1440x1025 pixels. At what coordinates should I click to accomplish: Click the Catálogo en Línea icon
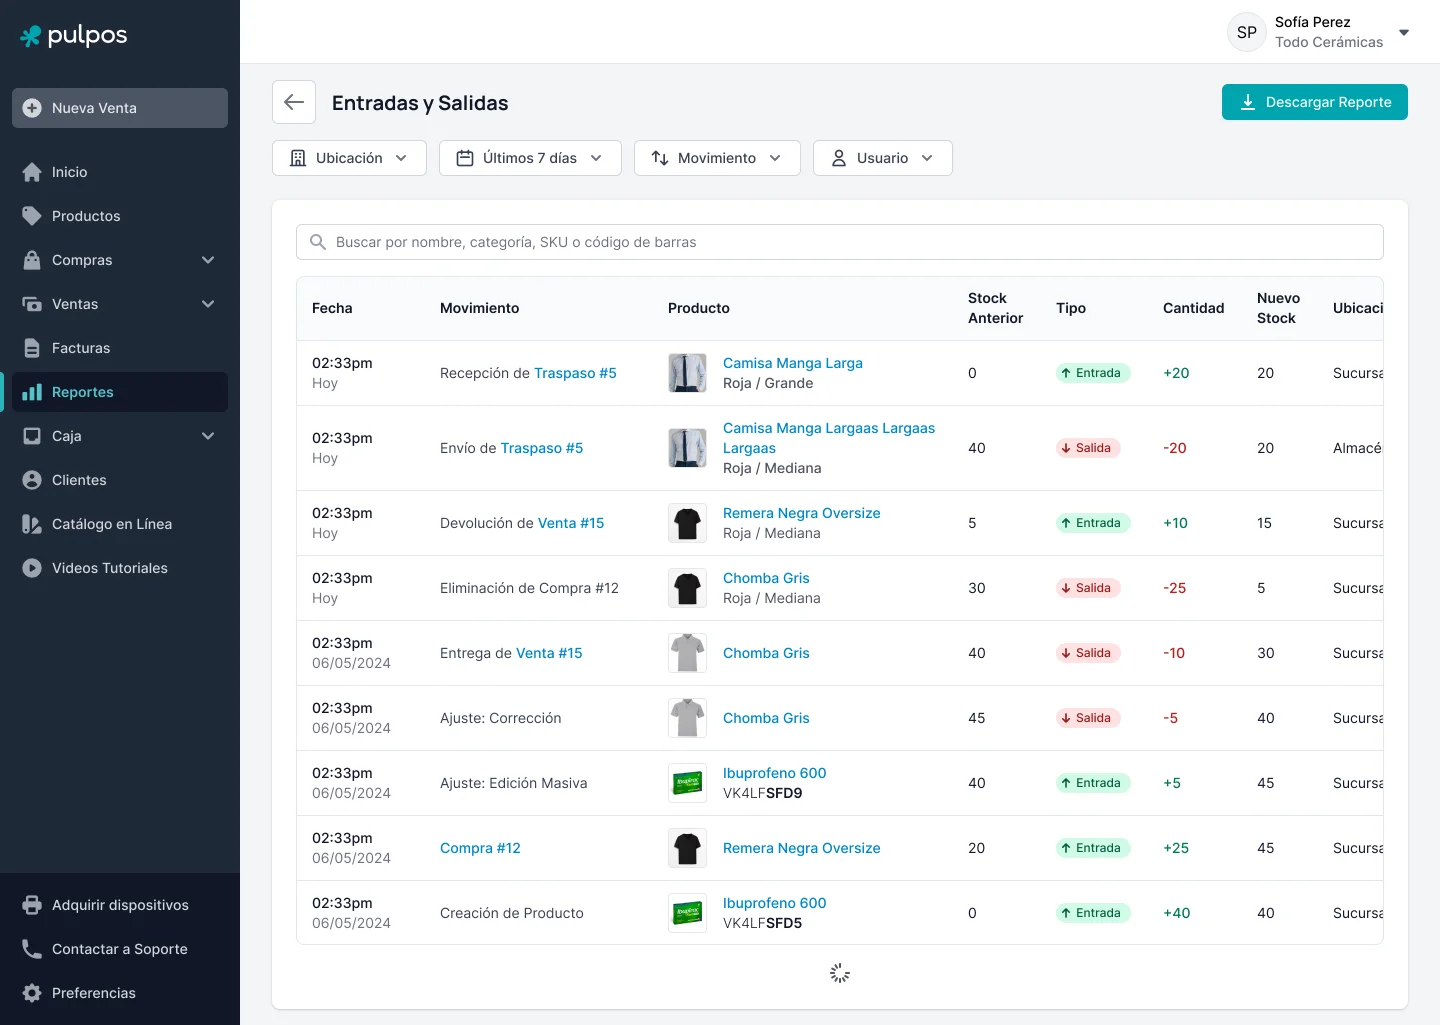point(32,524)
